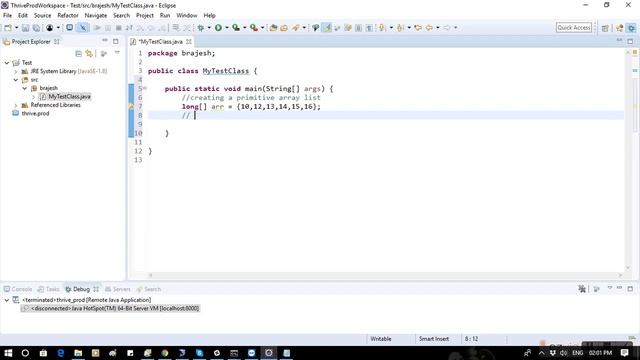Click the Open Perspective icon
Image resolution: width=640 pixels, height=360 pixels.
coord(605,28)
